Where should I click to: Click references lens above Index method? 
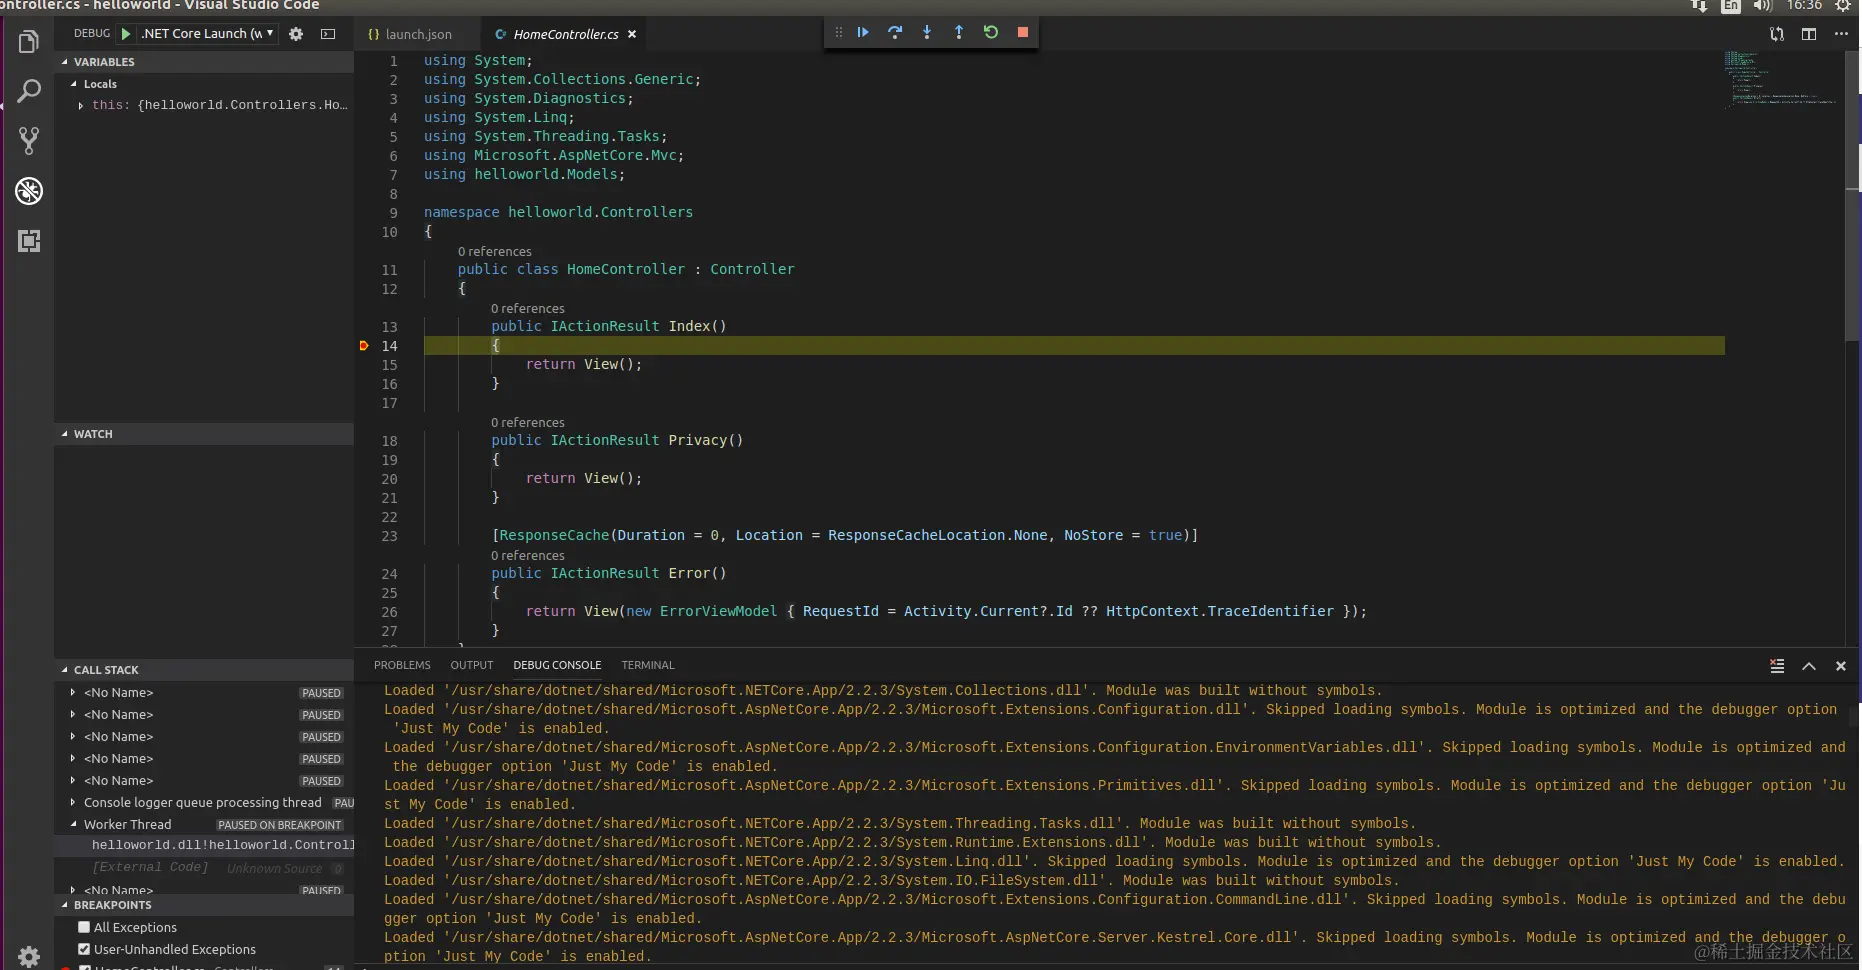pos(528,308)
